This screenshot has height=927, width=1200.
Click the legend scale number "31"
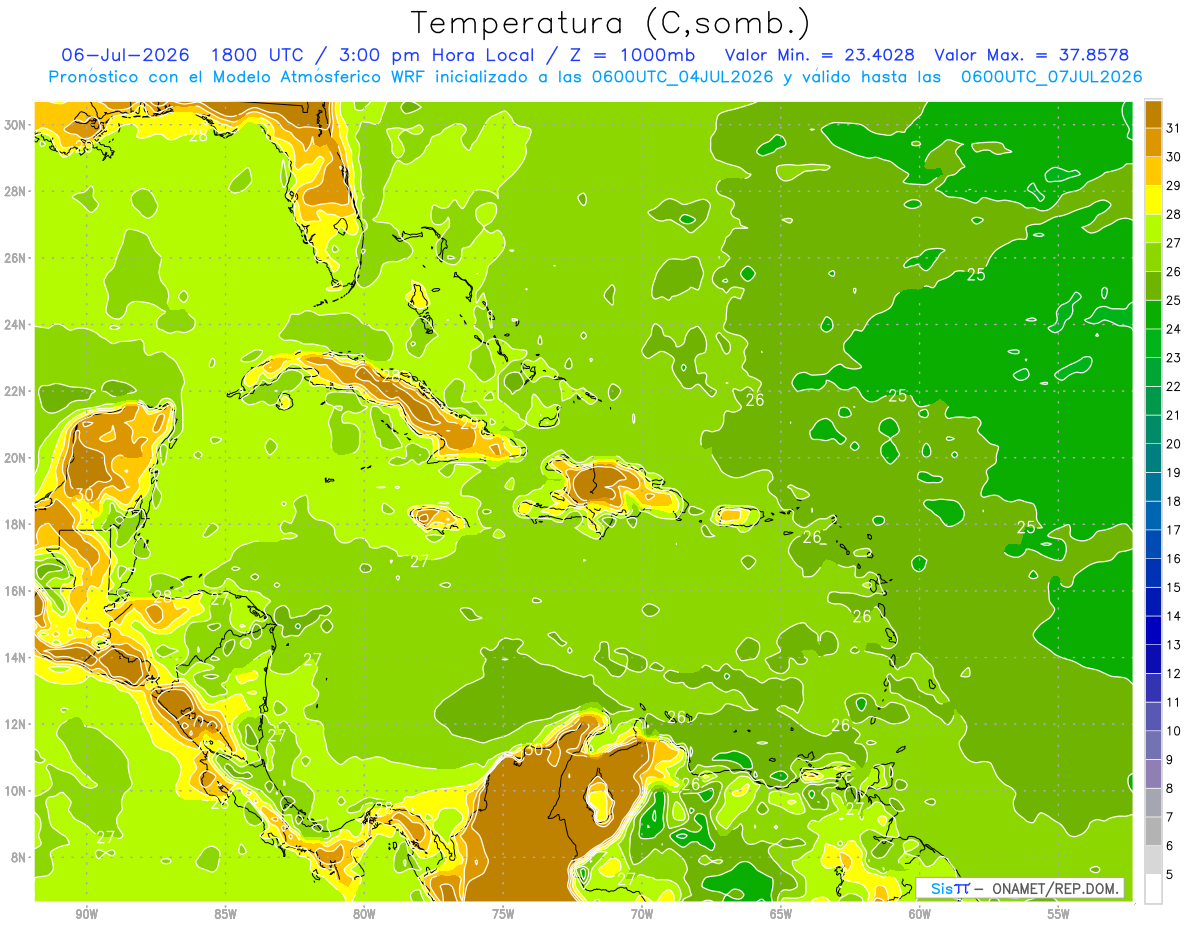(1173, 127)
